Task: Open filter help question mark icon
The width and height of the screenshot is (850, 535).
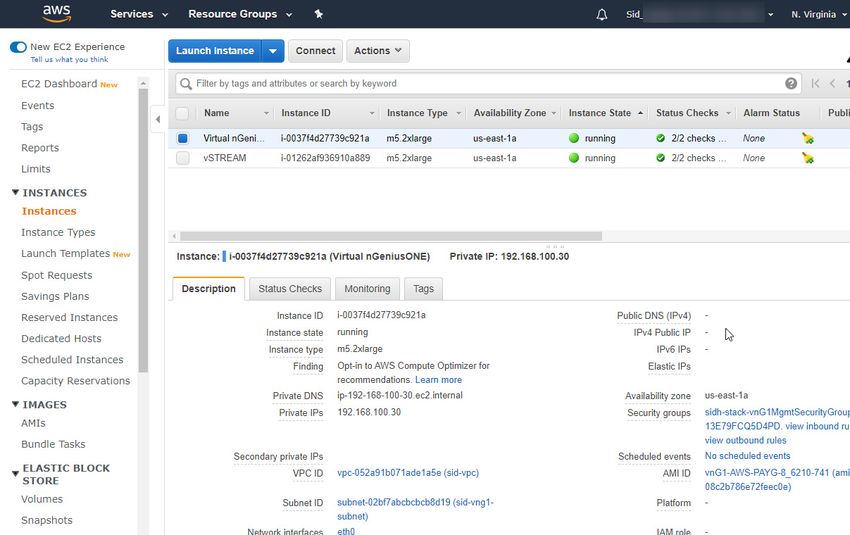Action: [x=791, y=83]
